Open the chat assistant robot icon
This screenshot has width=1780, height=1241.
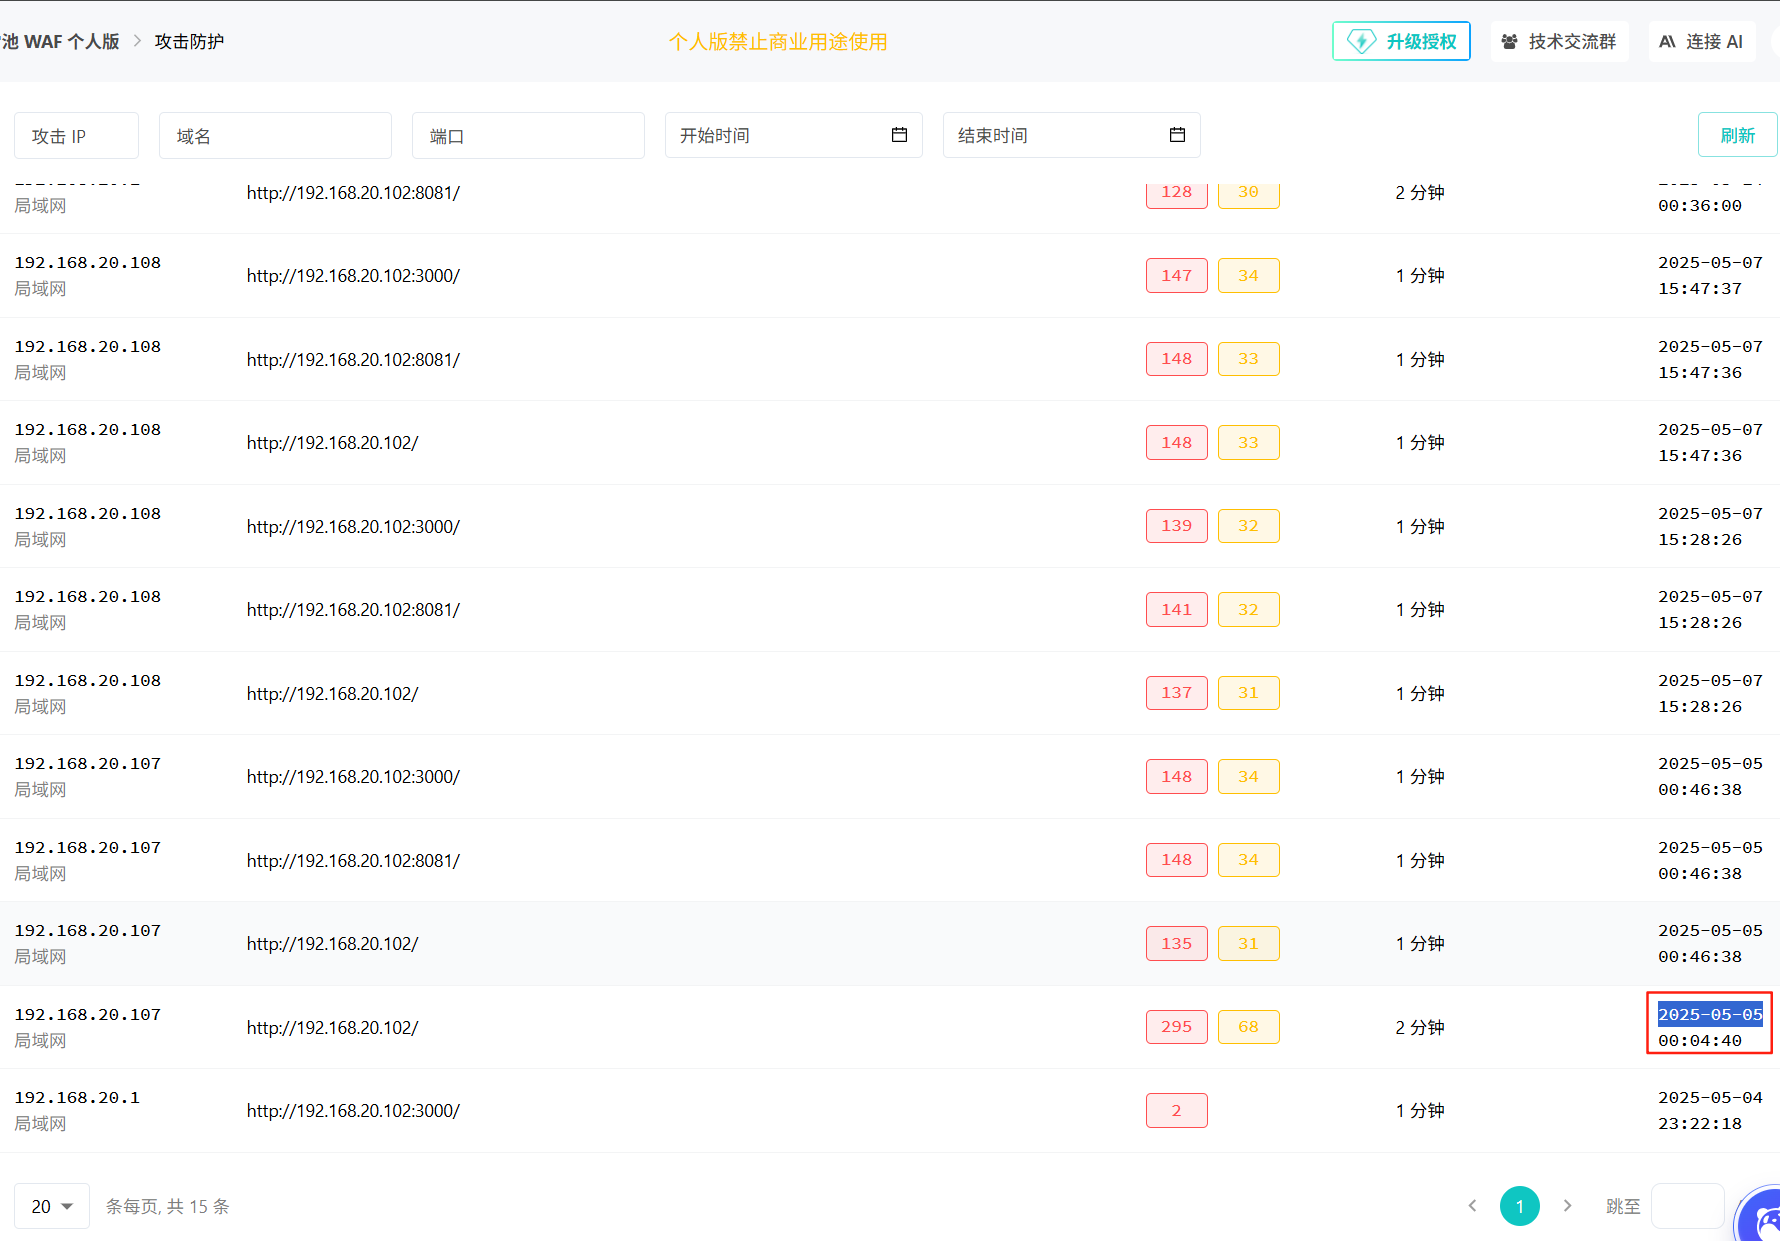tap(1763, 1217)
